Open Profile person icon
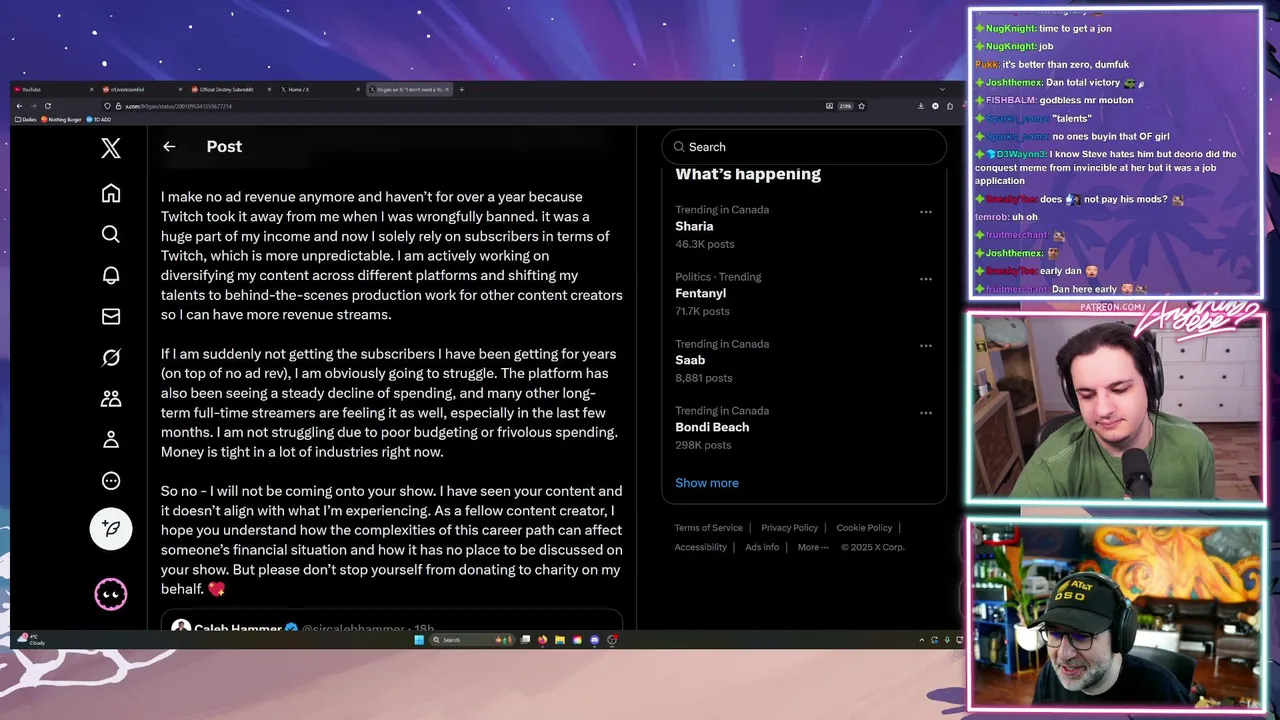Viewport: 1280px width, 720px height. point(111,439)
